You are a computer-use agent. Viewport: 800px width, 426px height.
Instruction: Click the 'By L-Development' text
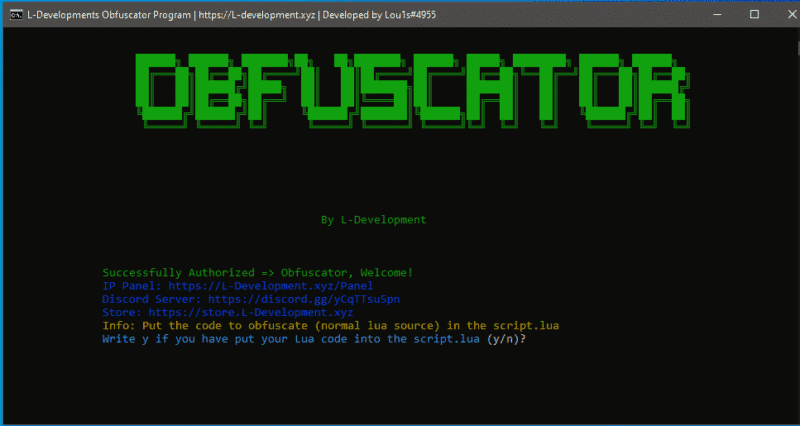(373, 220)
